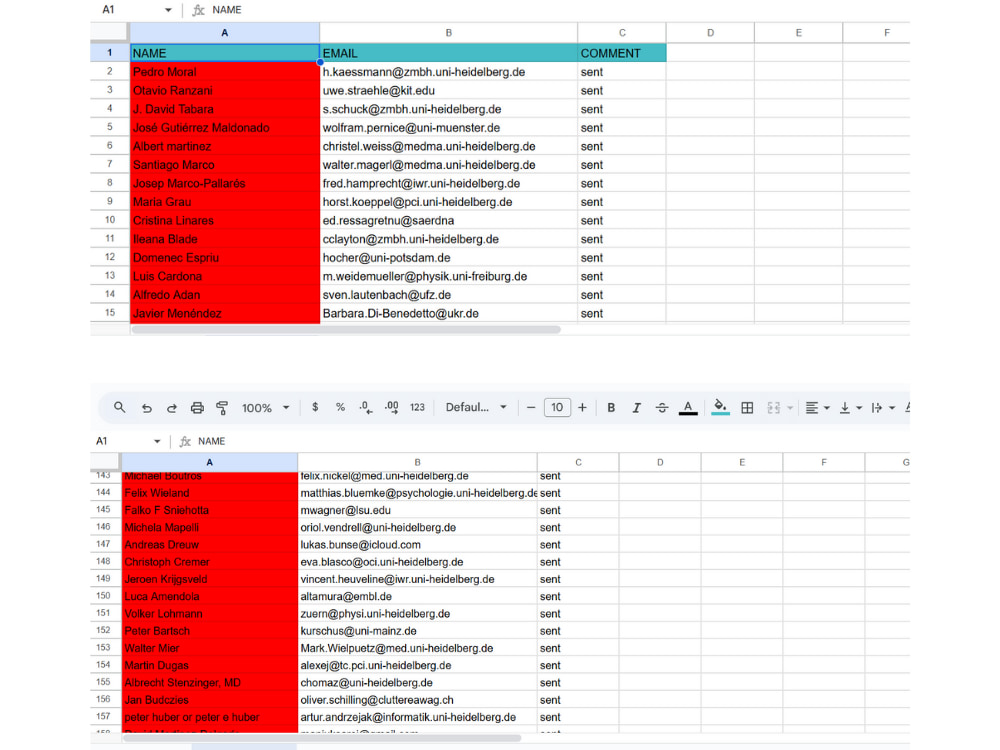1000x750 pixels.
Task: Decrease font size with minus button
Action: (x=531, y=408)
